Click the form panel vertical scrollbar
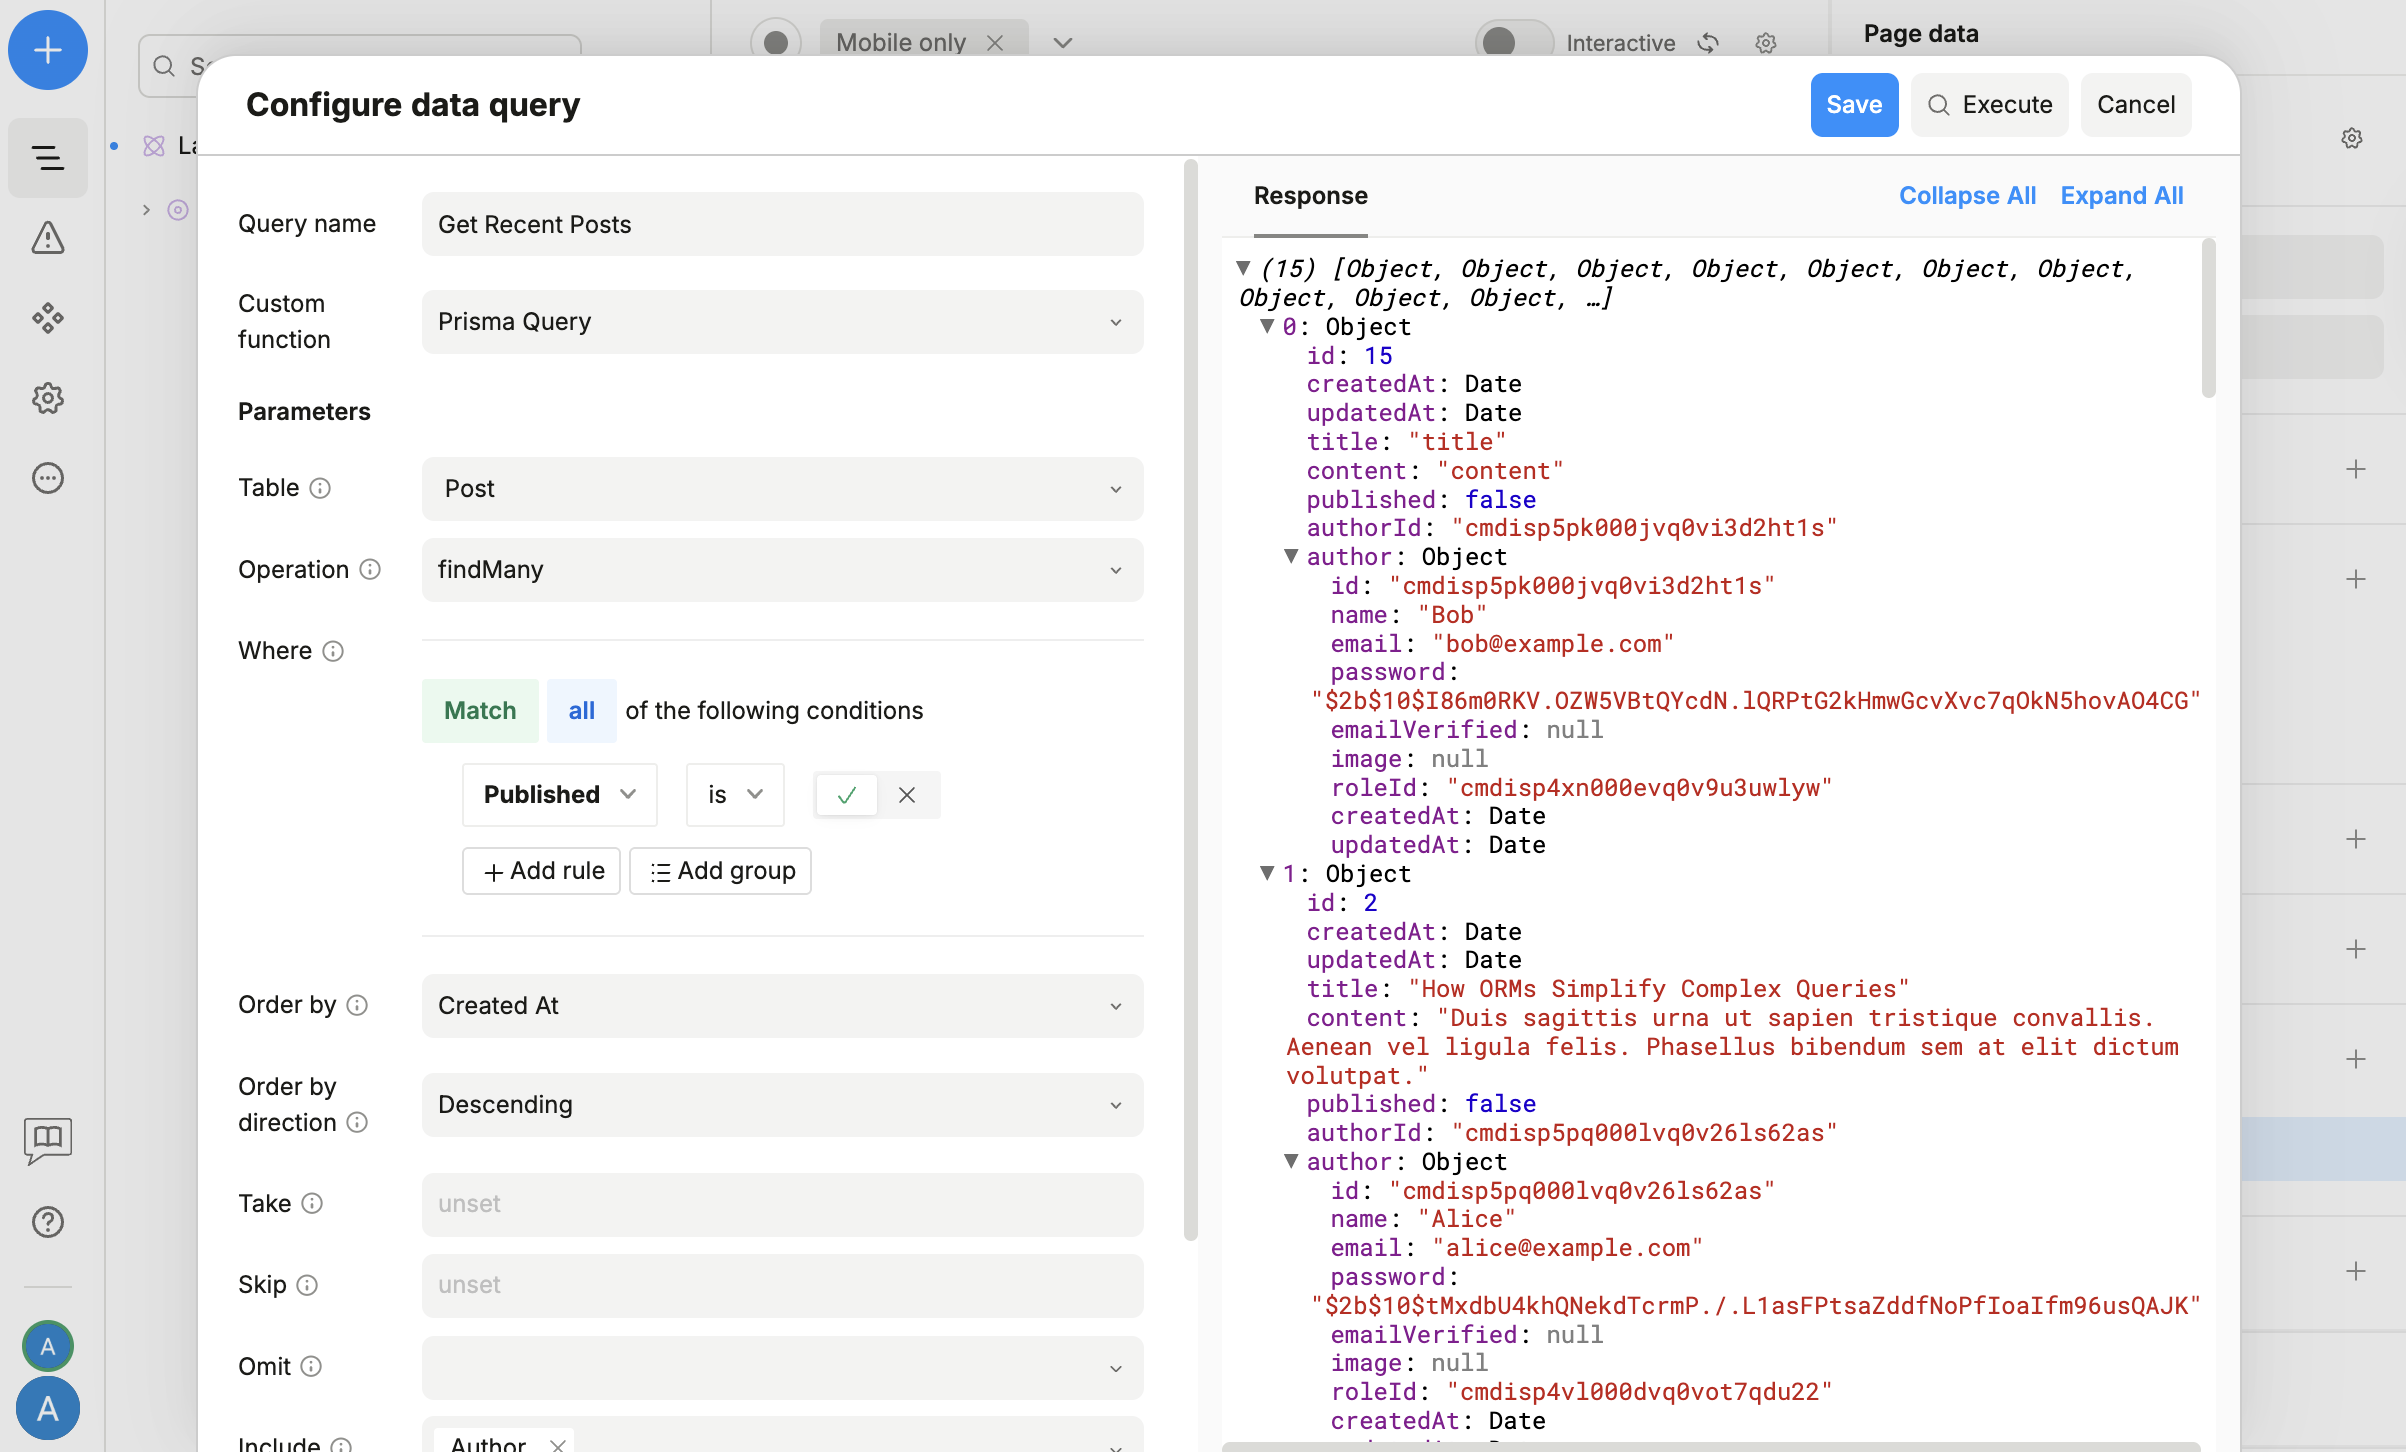 (x=1190, y=700)
